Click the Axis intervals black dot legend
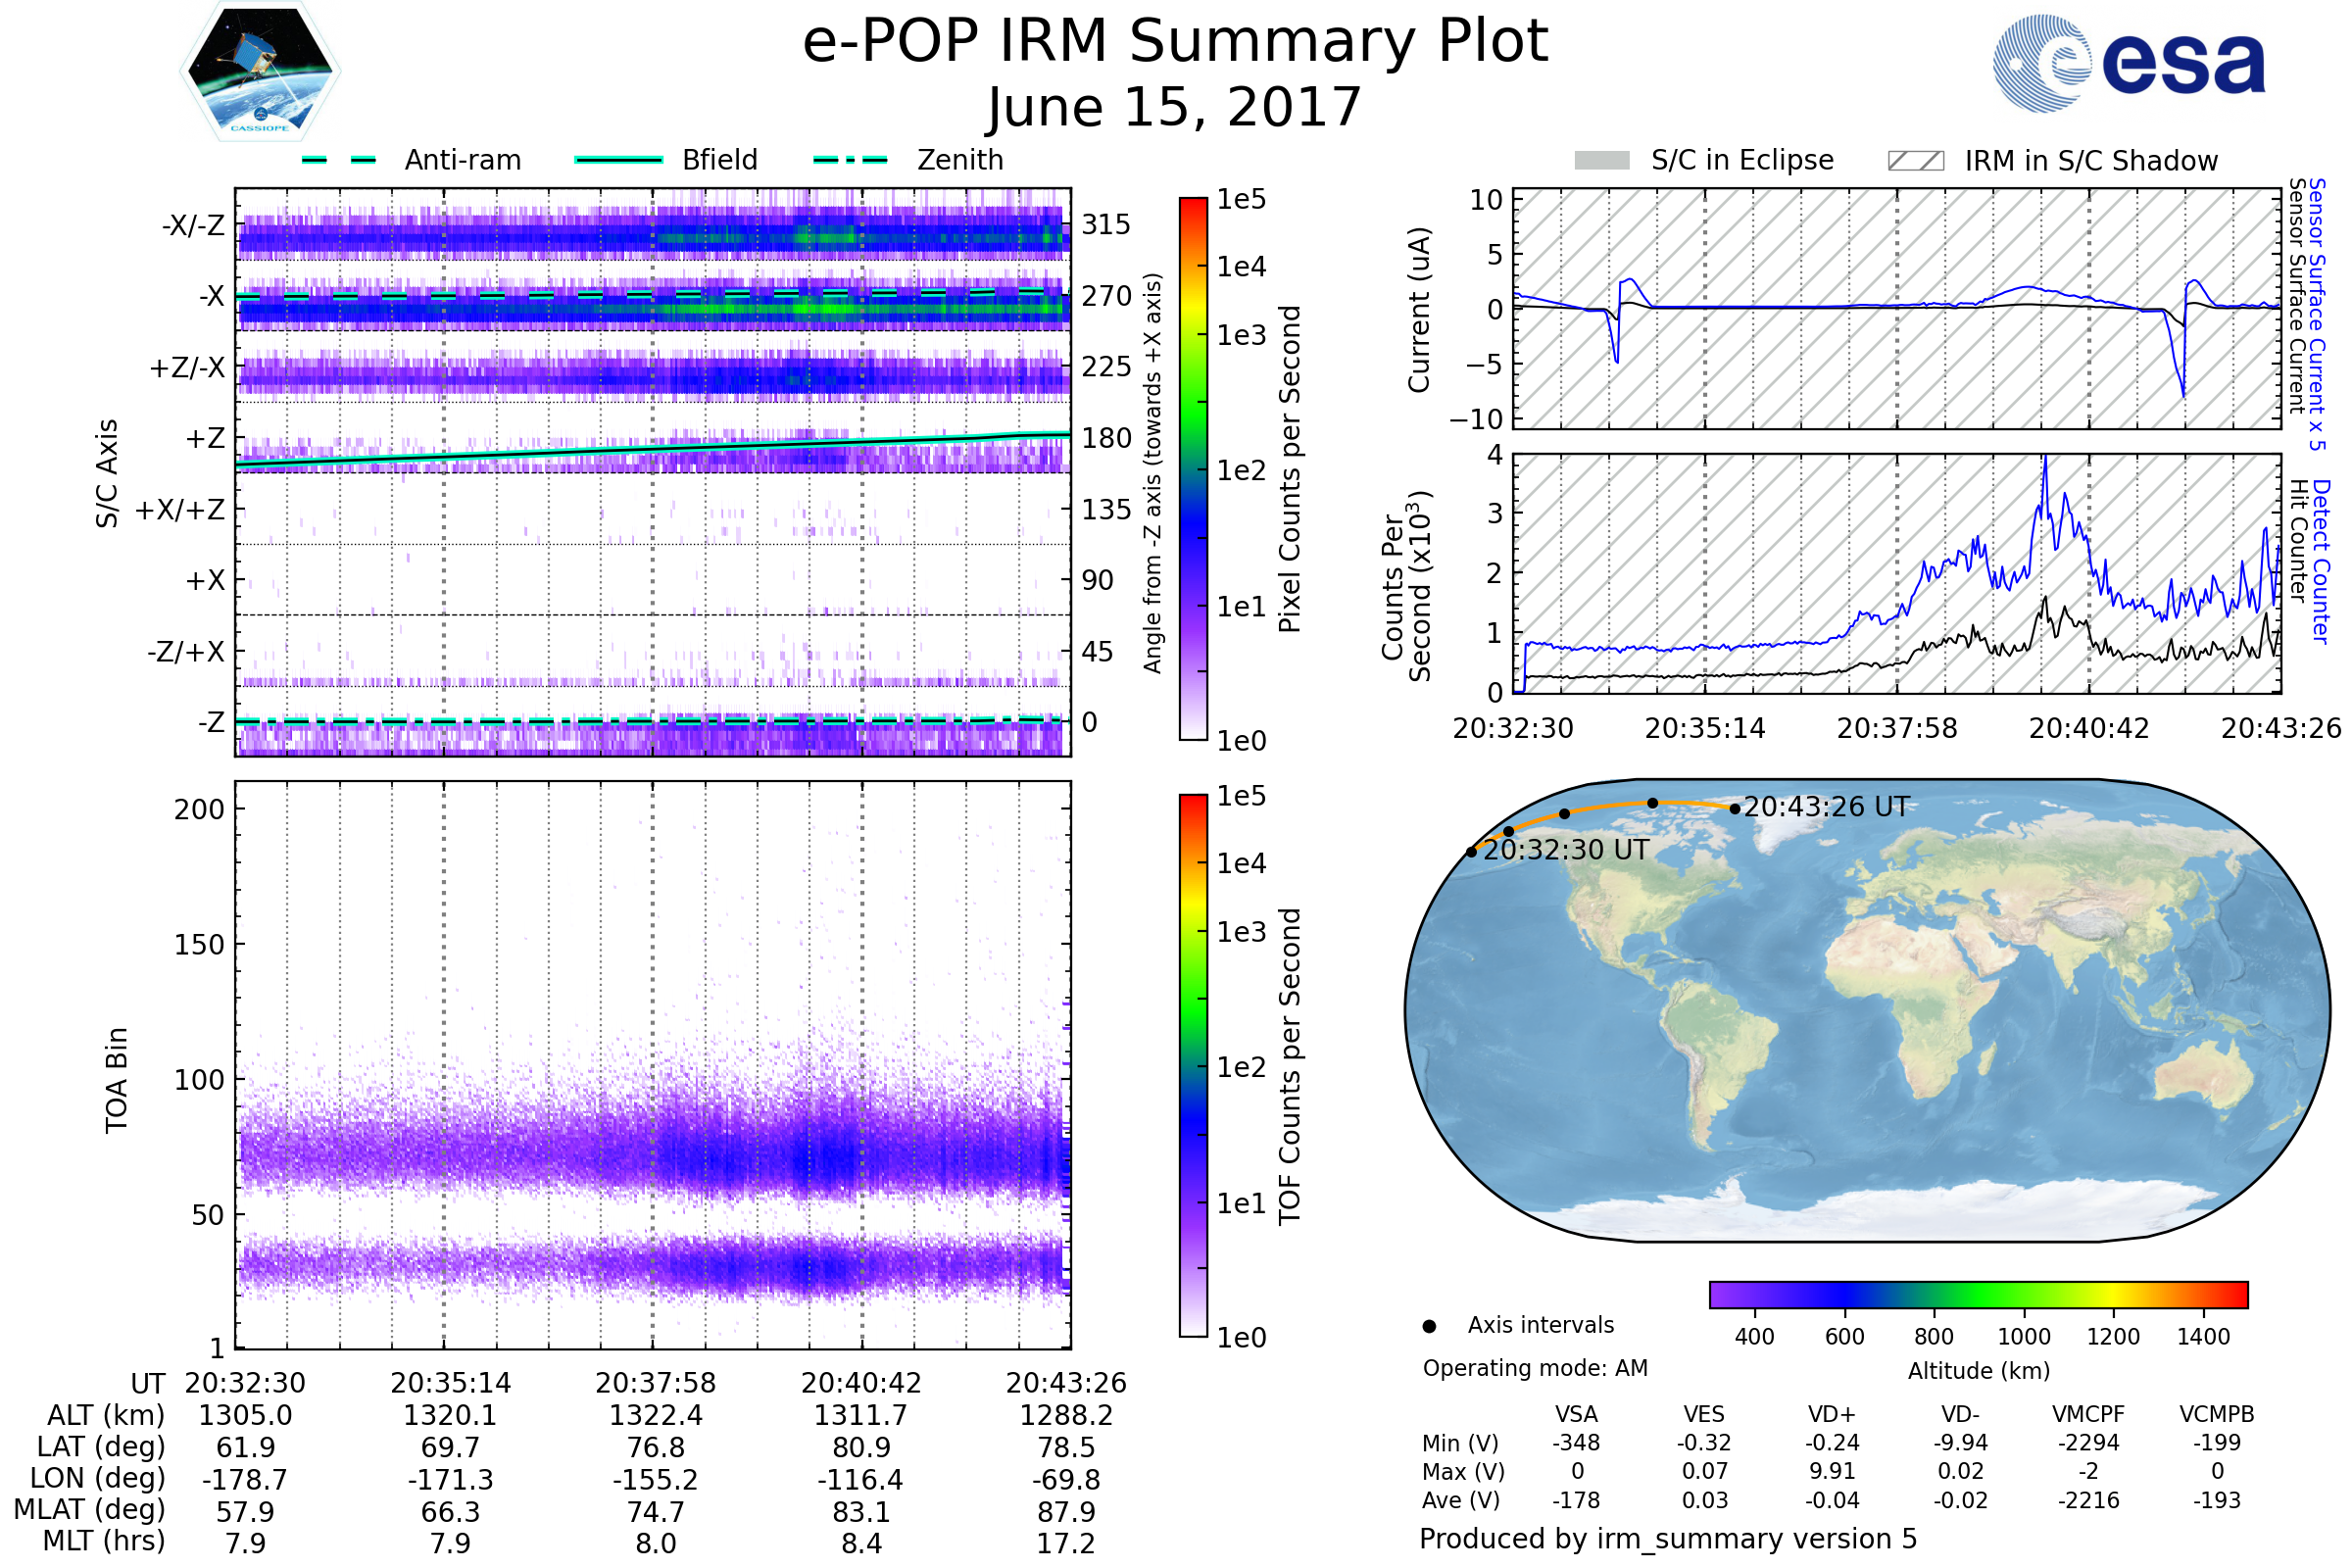The image size is (2352, 1568). [1429, 1326]
